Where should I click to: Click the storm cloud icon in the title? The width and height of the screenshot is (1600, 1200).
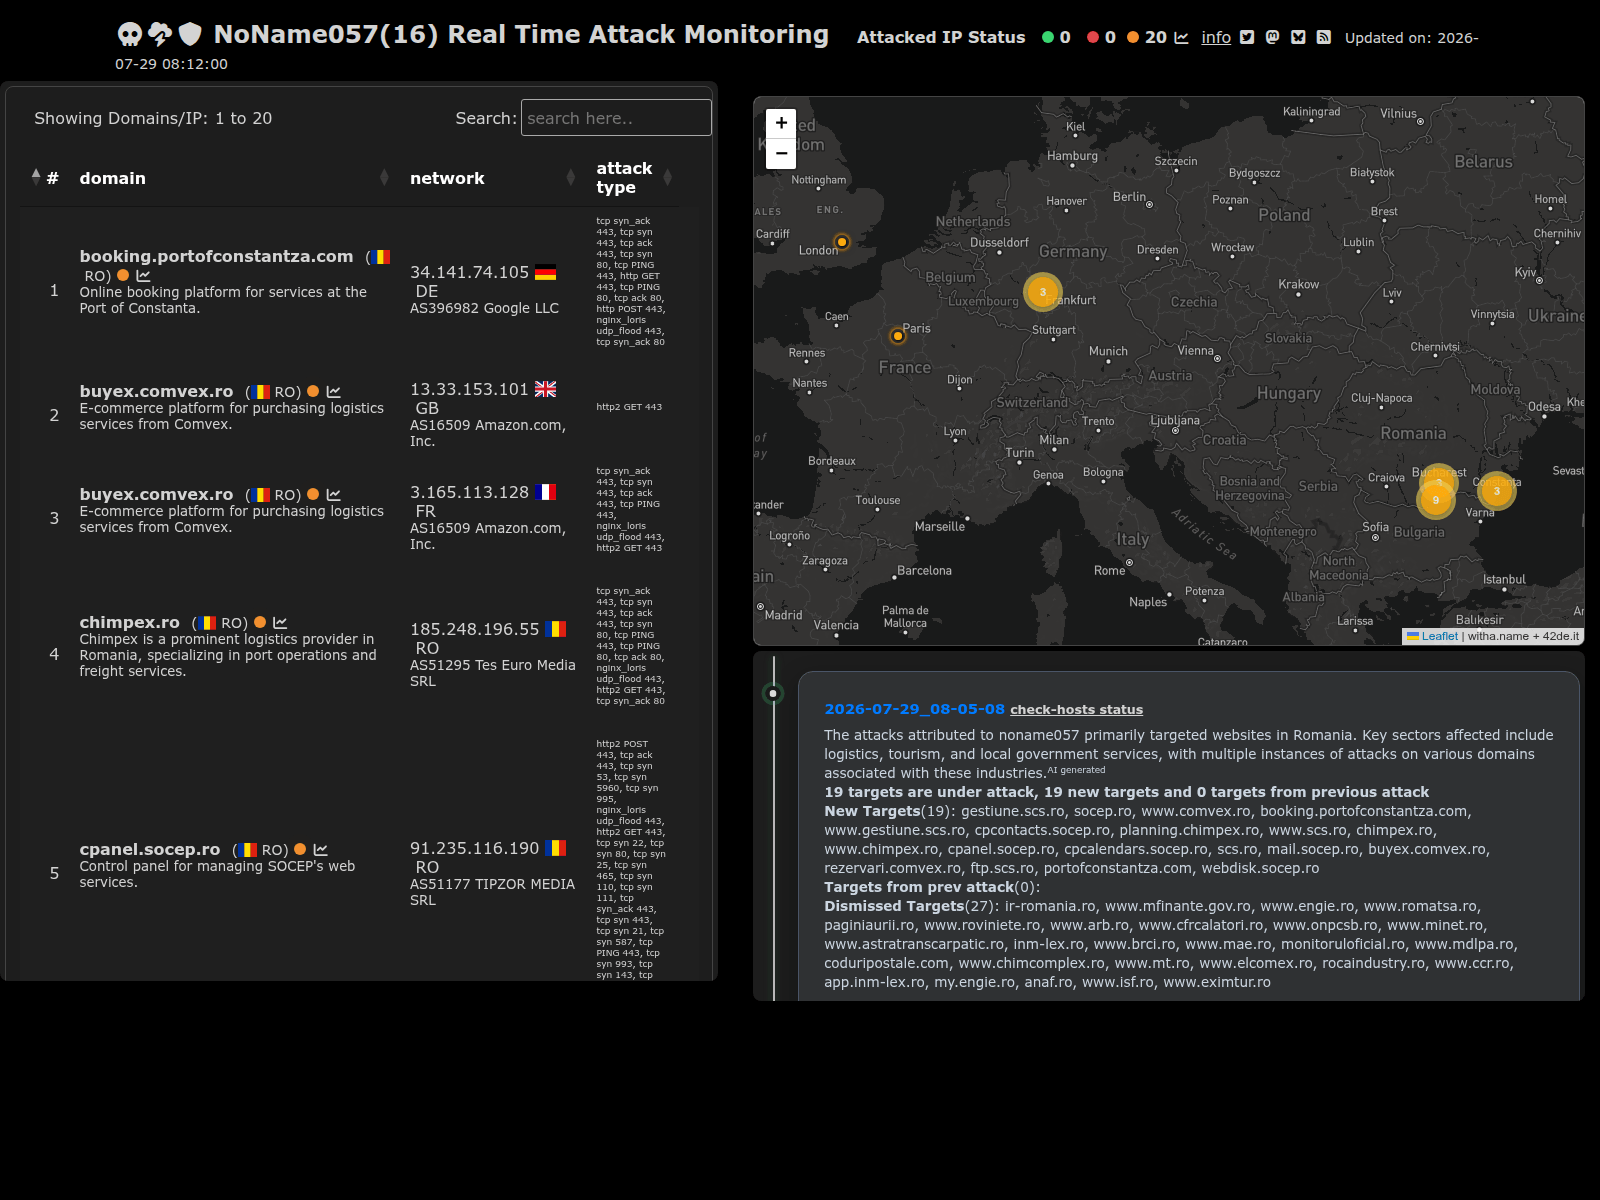[160, 35]
